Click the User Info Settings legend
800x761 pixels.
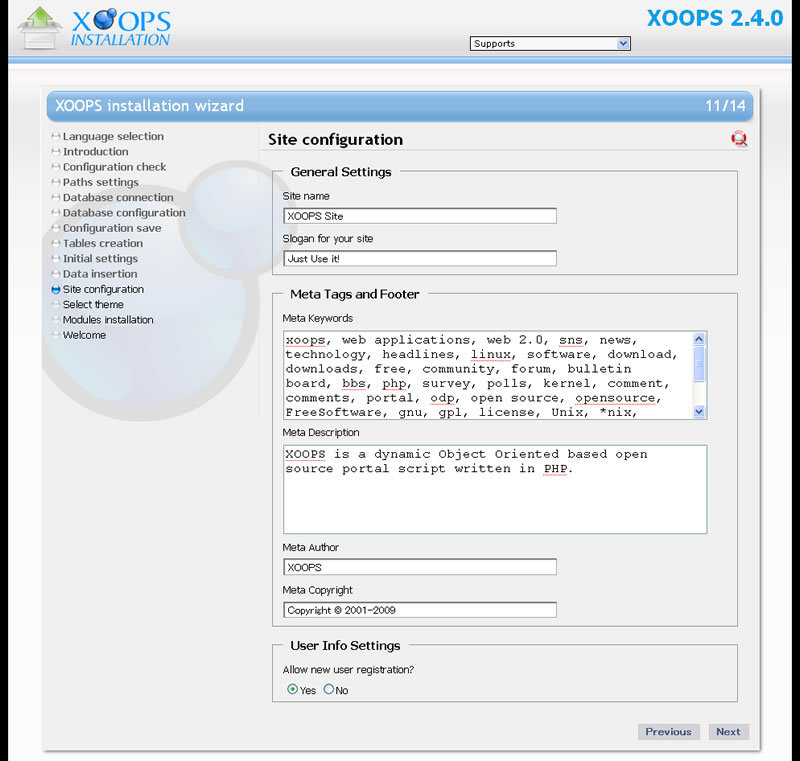coord(345,646)
